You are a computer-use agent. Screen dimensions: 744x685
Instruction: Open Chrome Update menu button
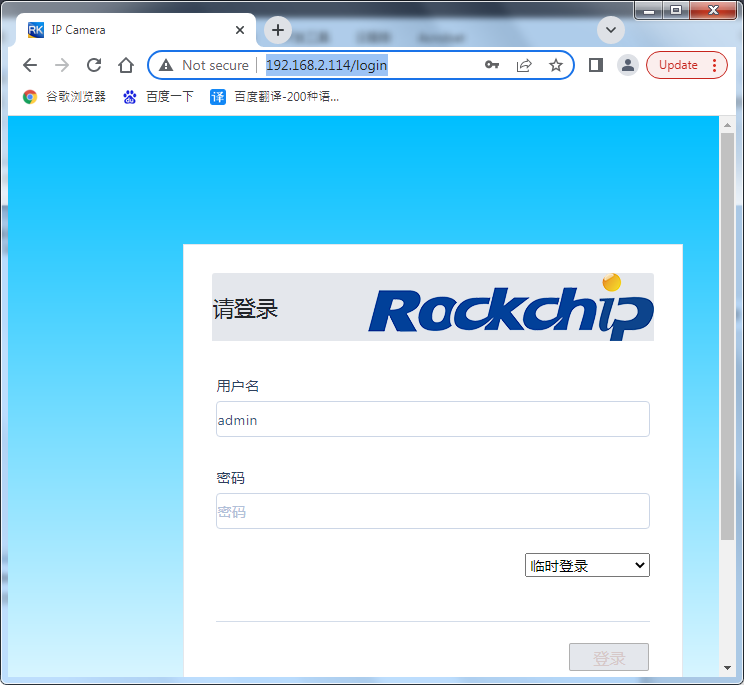tap(686, 65)
